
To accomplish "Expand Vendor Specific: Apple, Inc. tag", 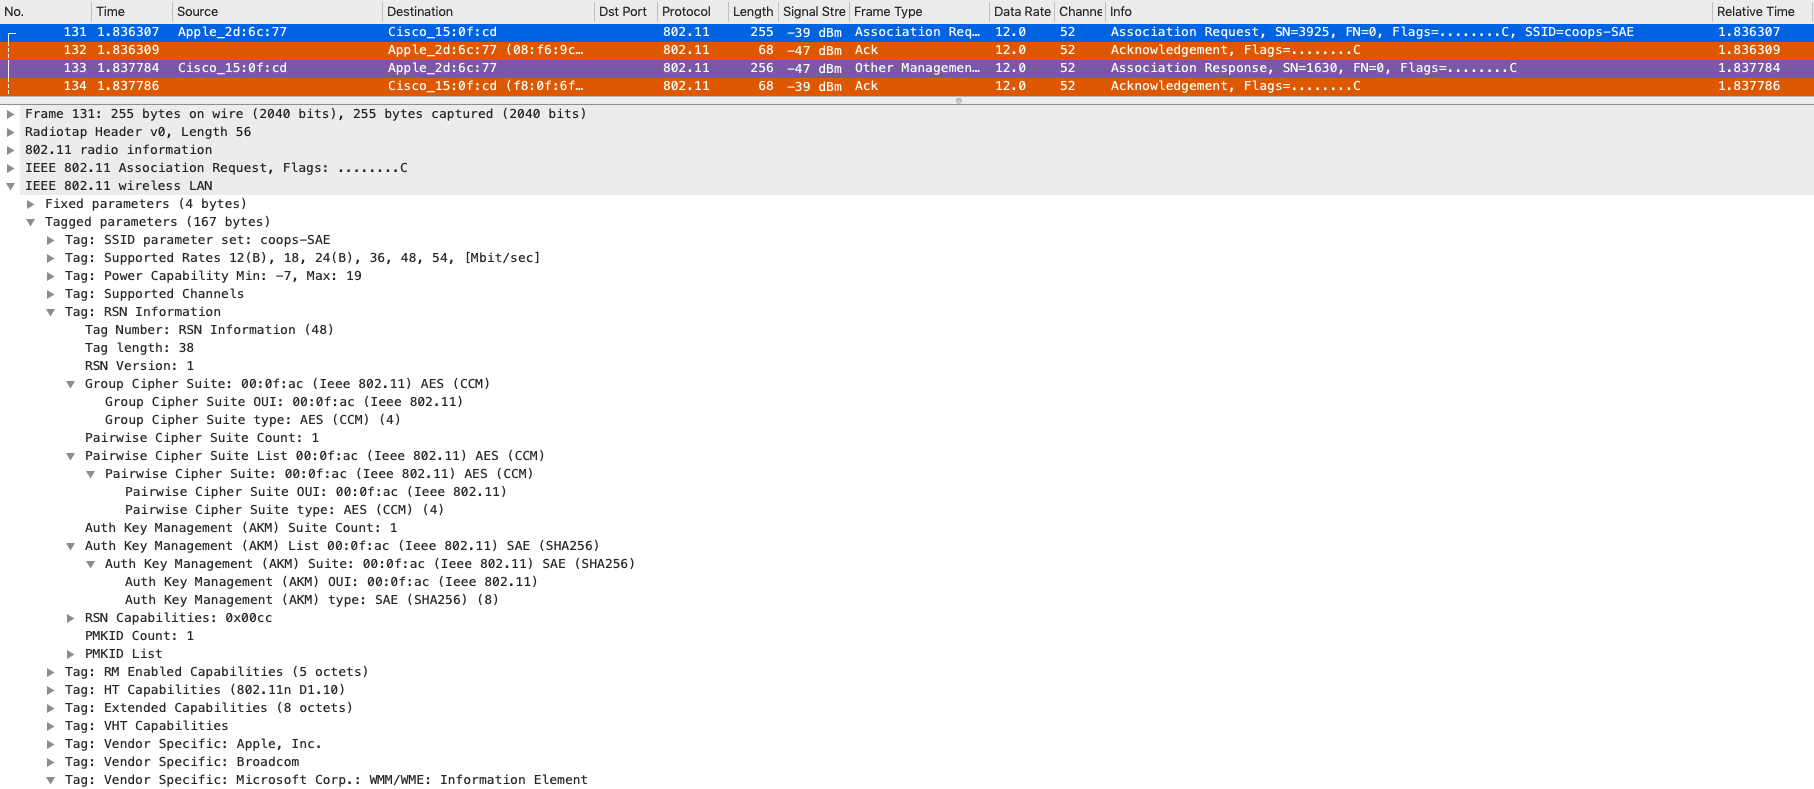I will coord(51,744).
